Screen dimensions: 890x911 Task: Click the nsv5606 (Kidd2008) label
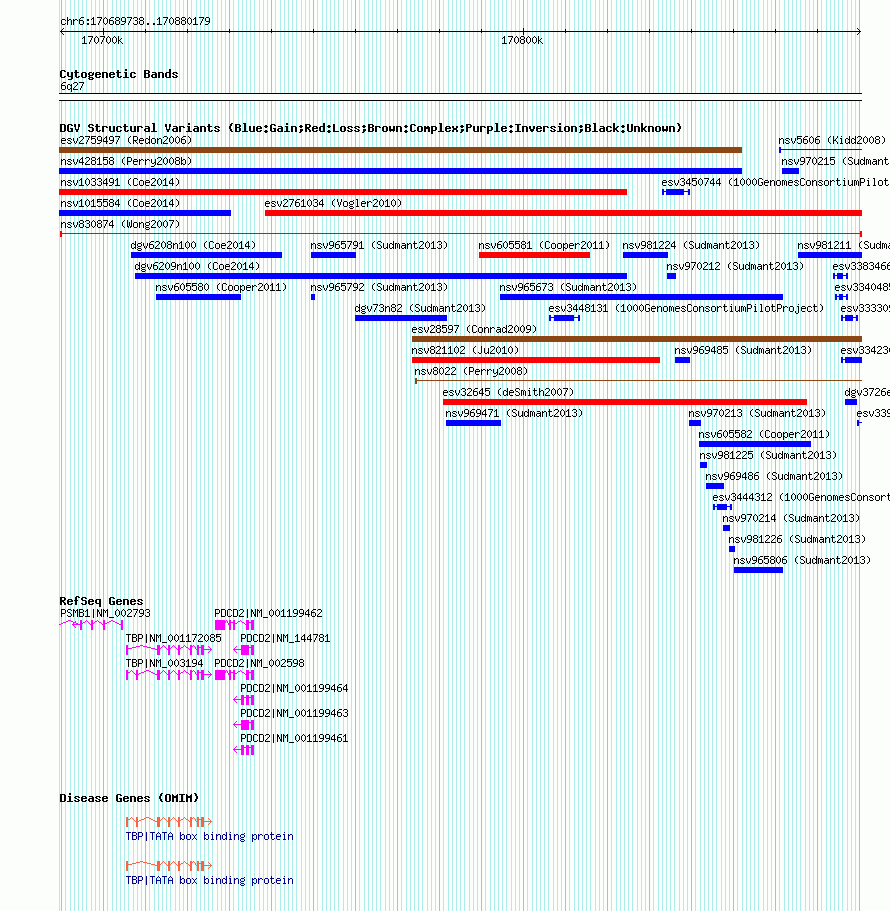[x=832, y=140]
